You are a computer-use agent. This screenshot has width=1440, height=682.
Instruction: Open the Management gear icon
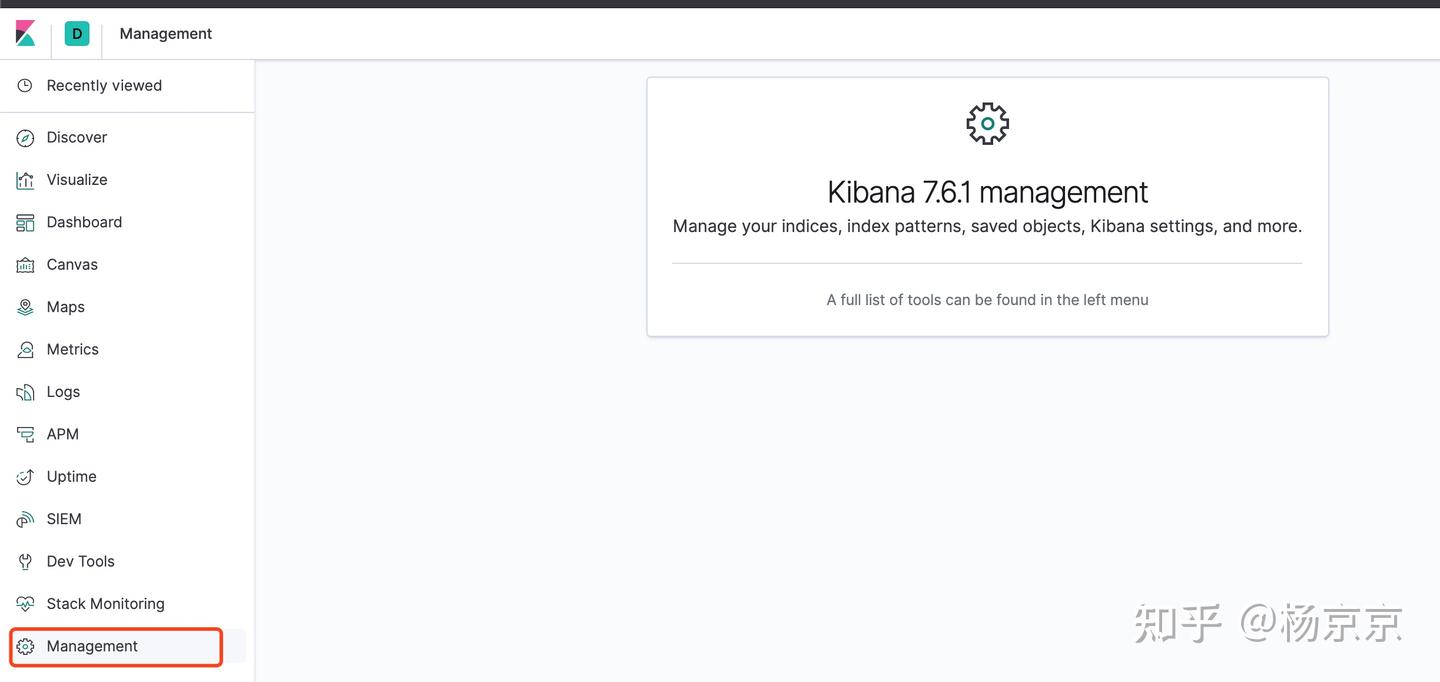25,646
